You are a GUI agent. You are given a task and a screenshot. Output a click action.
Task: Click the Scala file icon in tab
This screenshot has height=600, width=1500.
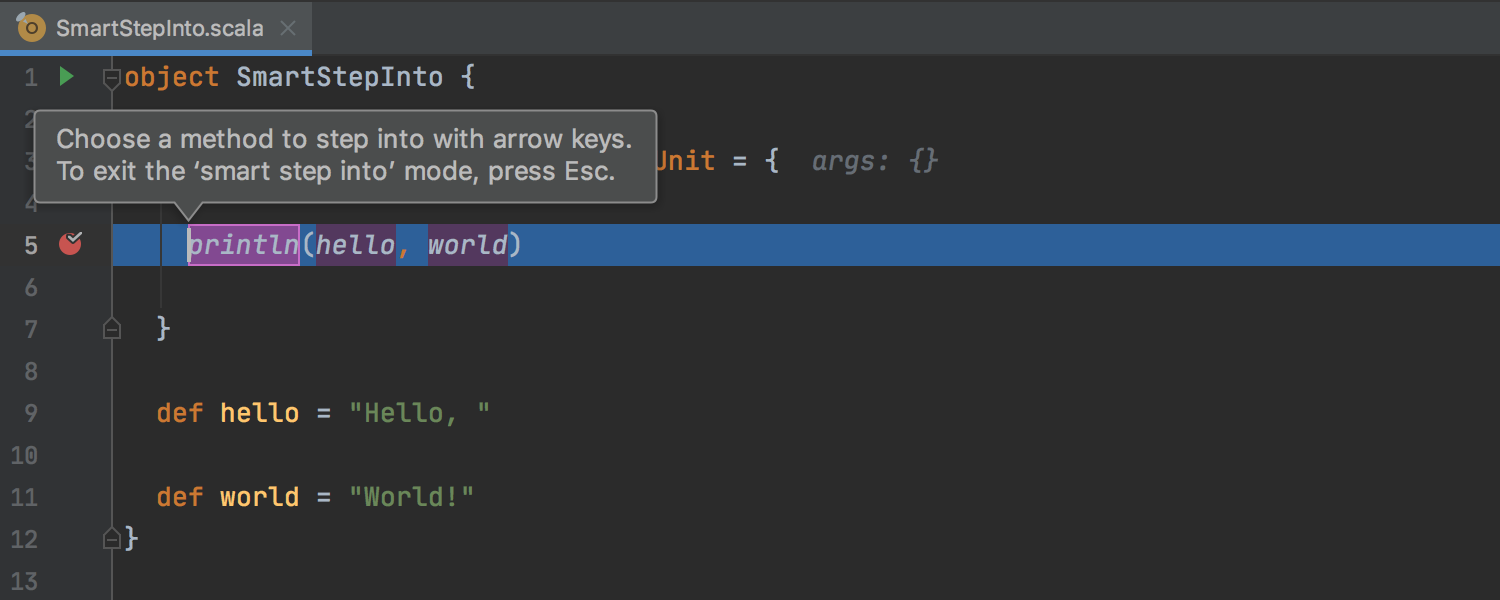click(x=32, y=27)
